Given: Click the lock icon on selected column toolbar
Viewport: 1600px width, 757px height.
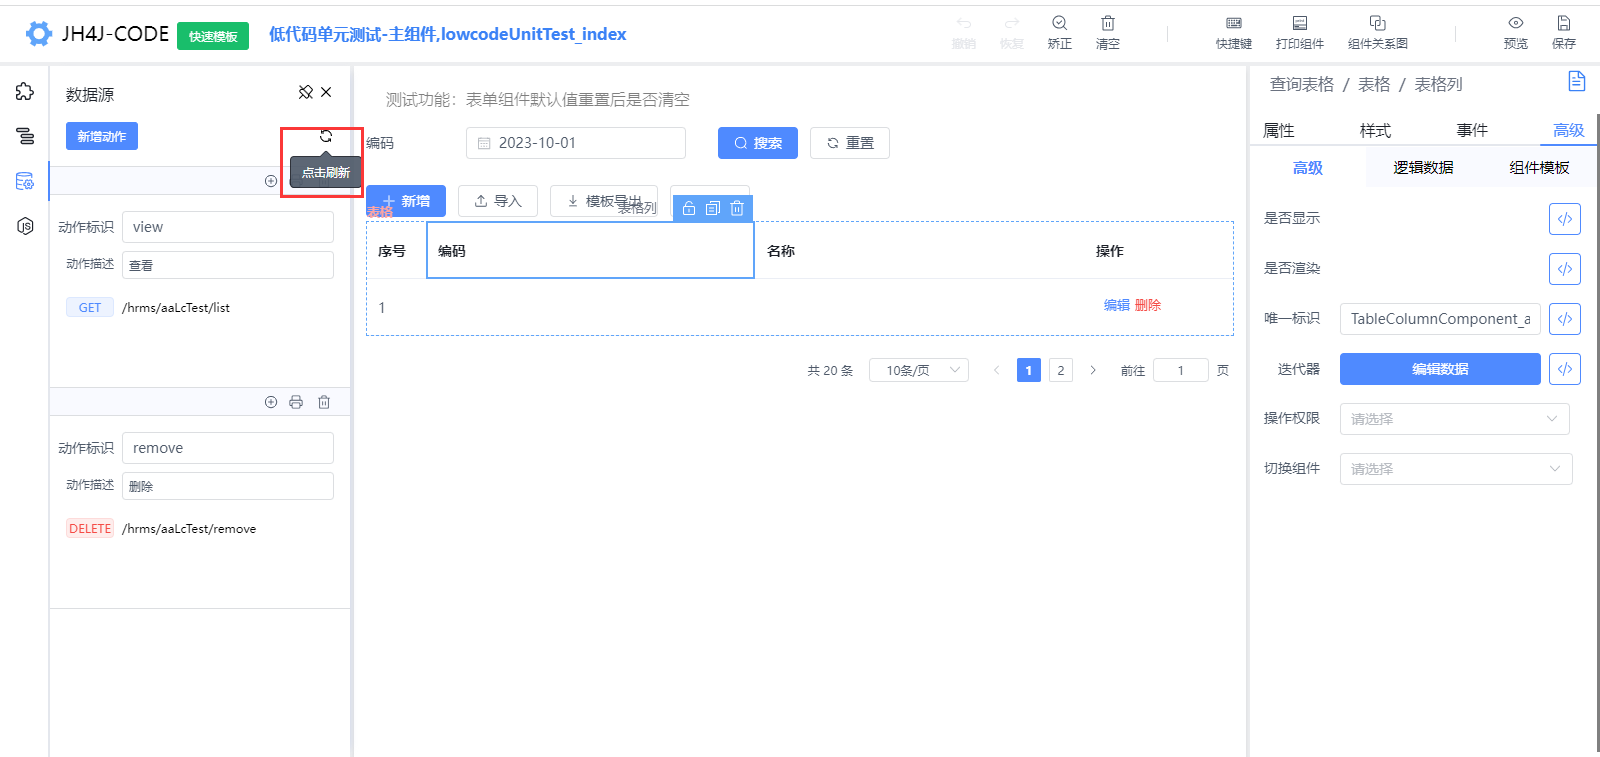Looking at the screenshot, I should click(689, 208).
